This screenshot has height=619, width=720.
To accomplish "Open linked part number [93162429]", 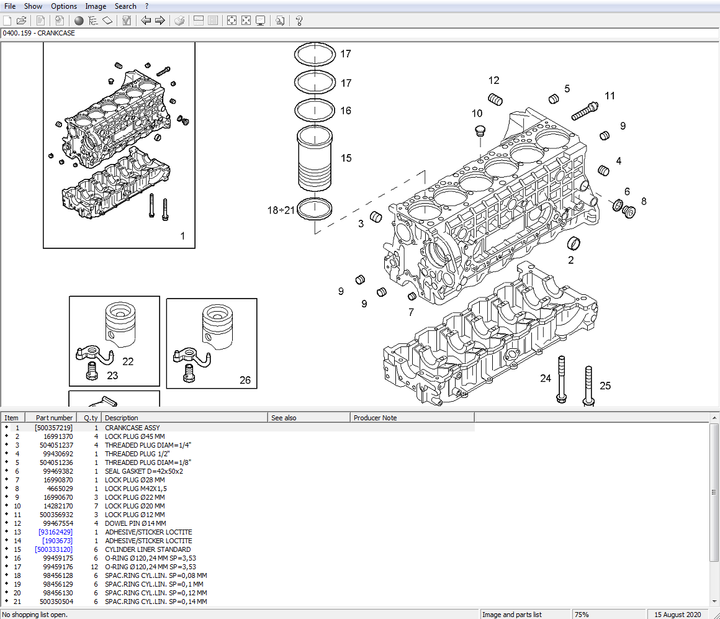I will point(56,532).
